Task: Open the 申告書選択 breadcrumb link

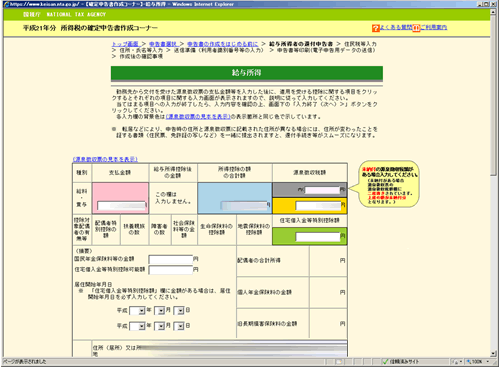Action: (x=163, y=44)
